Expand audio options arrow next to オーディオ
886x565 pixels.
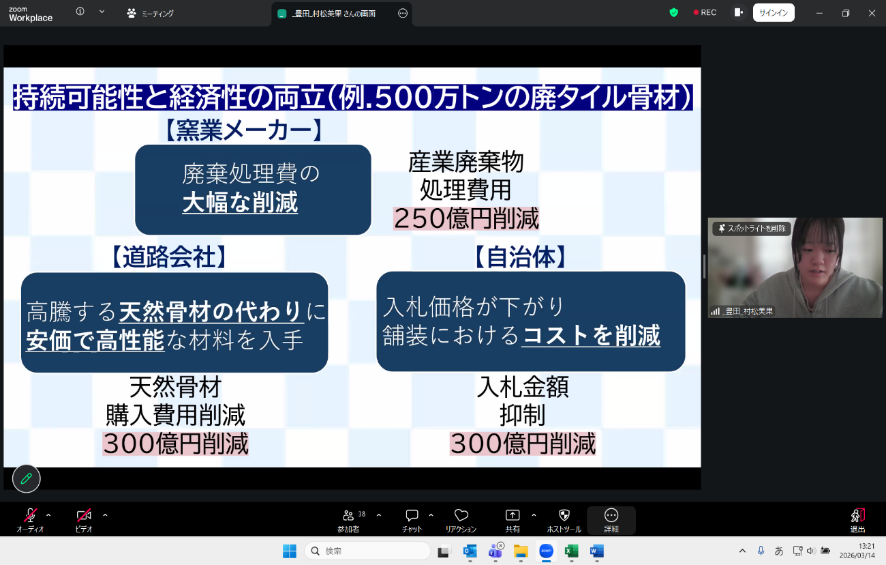[x=48, y=515]
